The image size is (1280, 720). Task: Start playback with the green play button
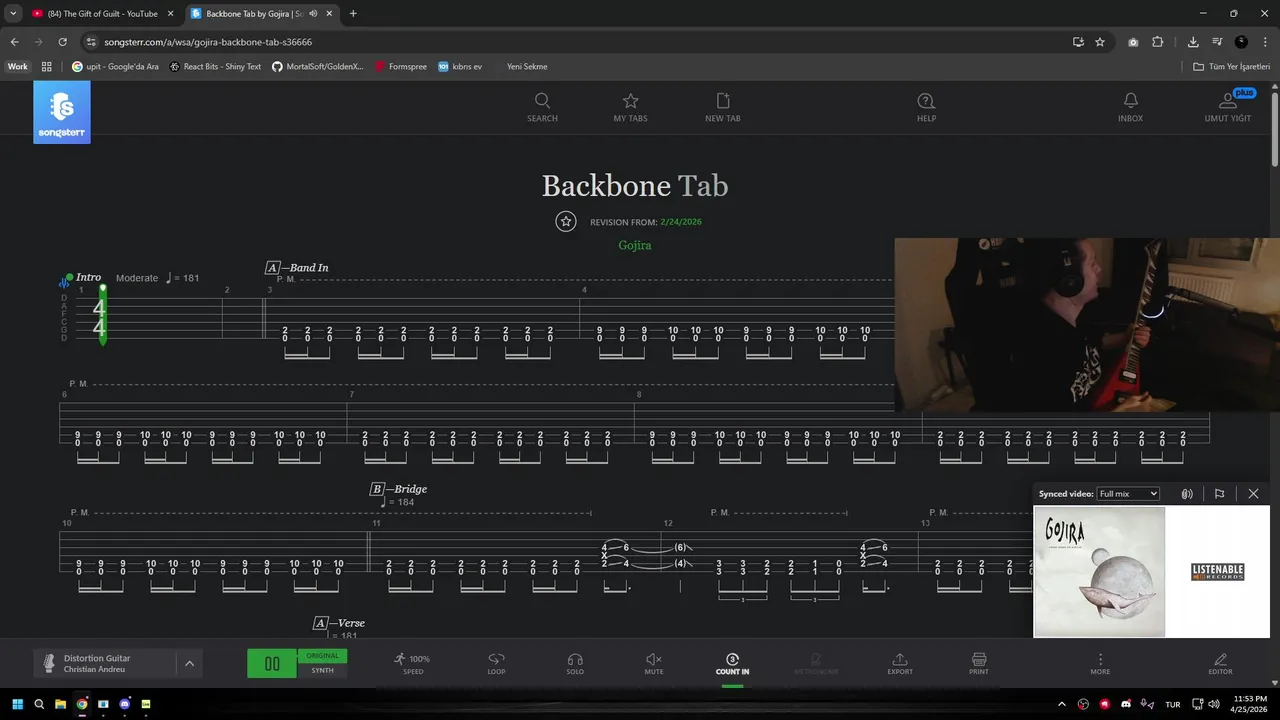[x=272, y=664]
